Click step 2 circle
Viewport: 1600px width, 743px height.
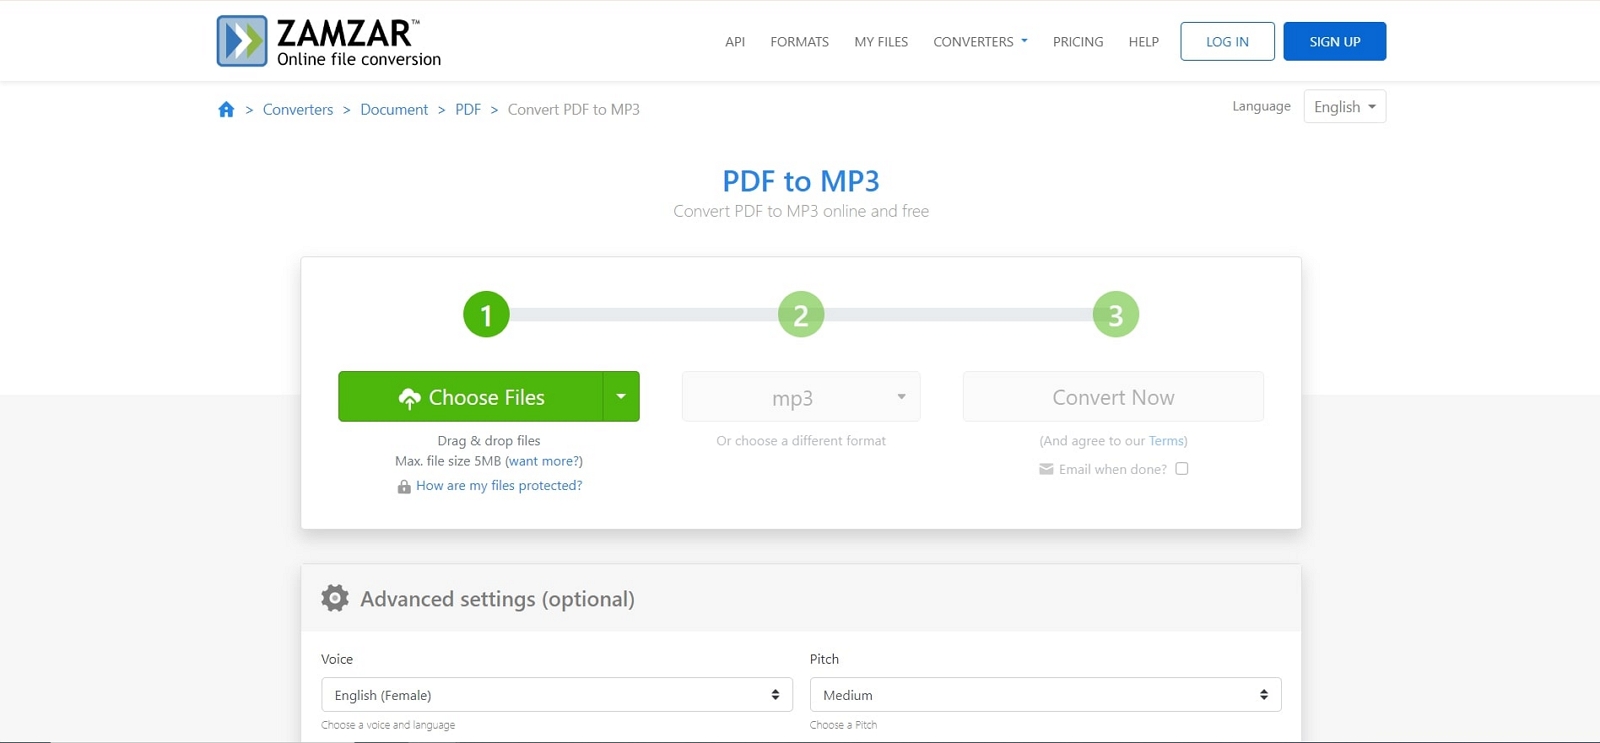pyautogui.click(x=801, y=314)
